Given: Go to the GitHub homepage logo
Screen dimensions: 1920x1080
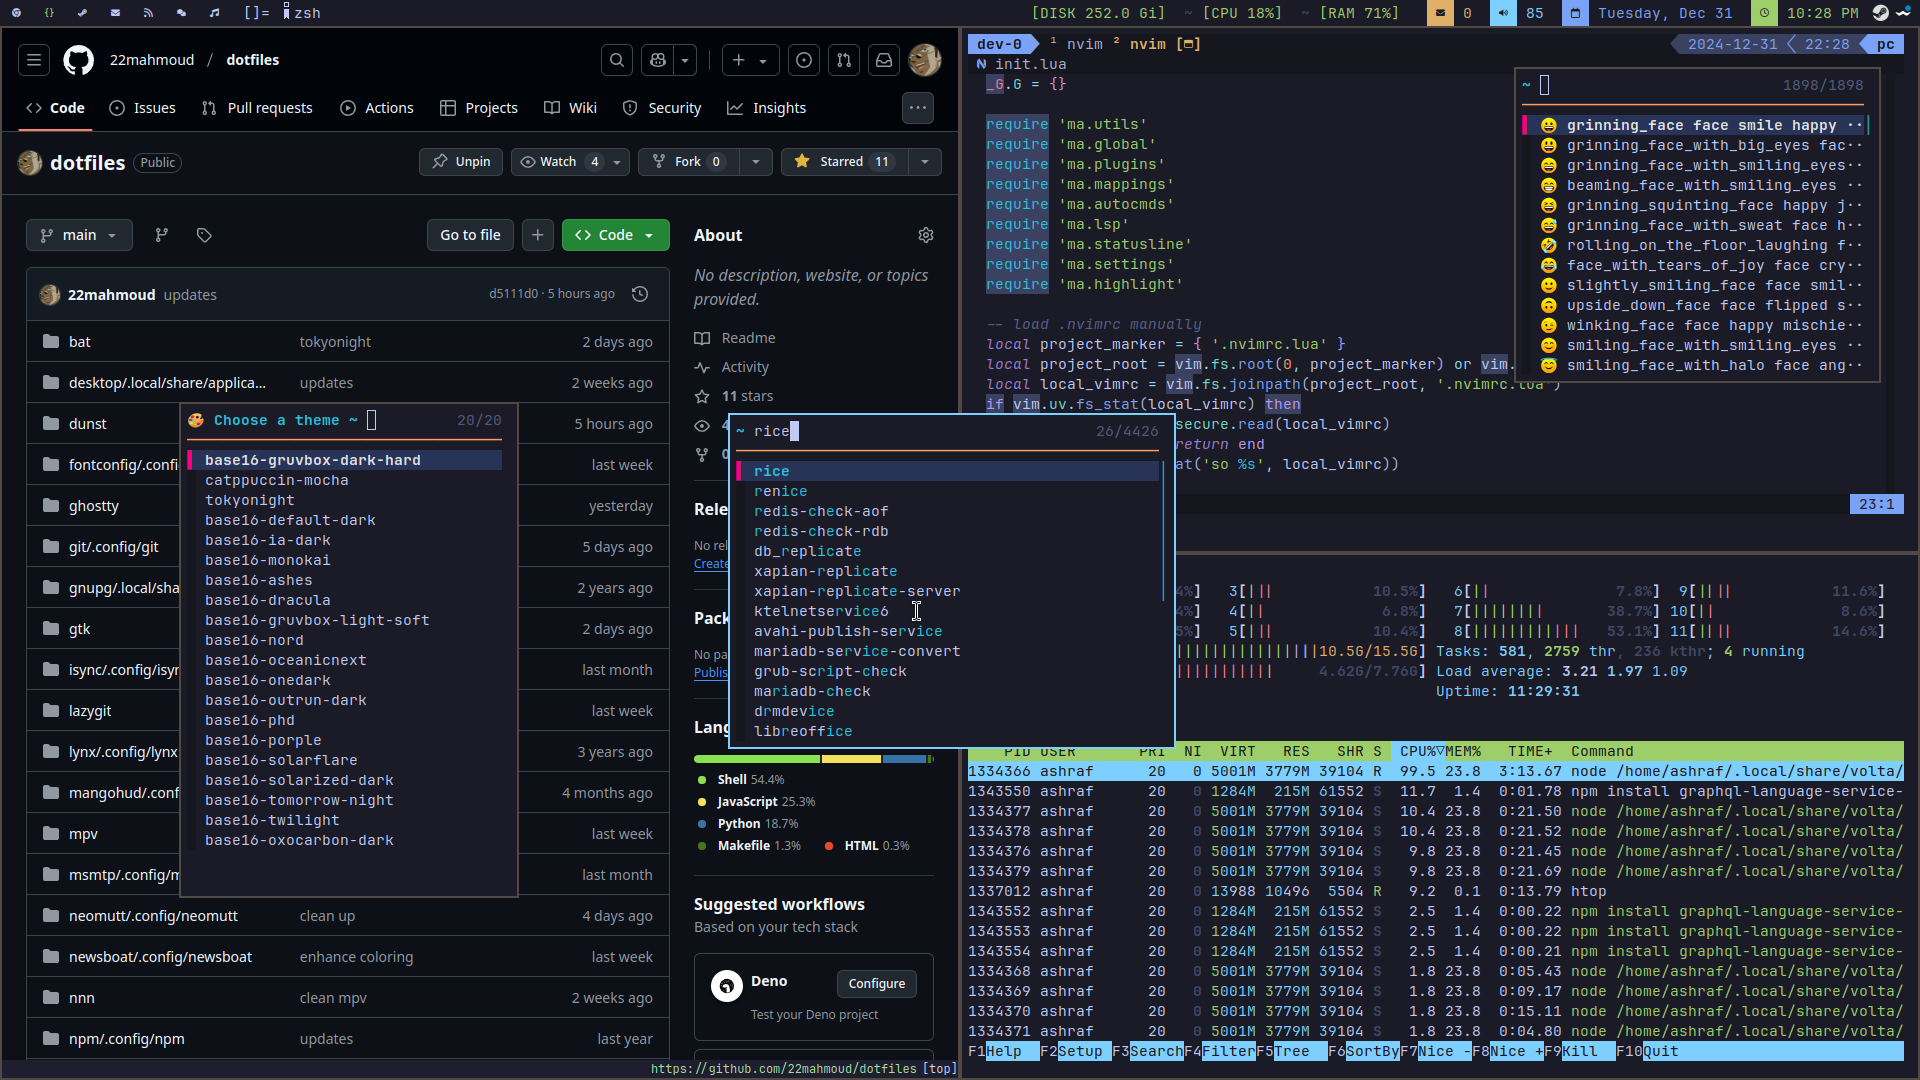Looking at the screenshot, I should (79, 60).
